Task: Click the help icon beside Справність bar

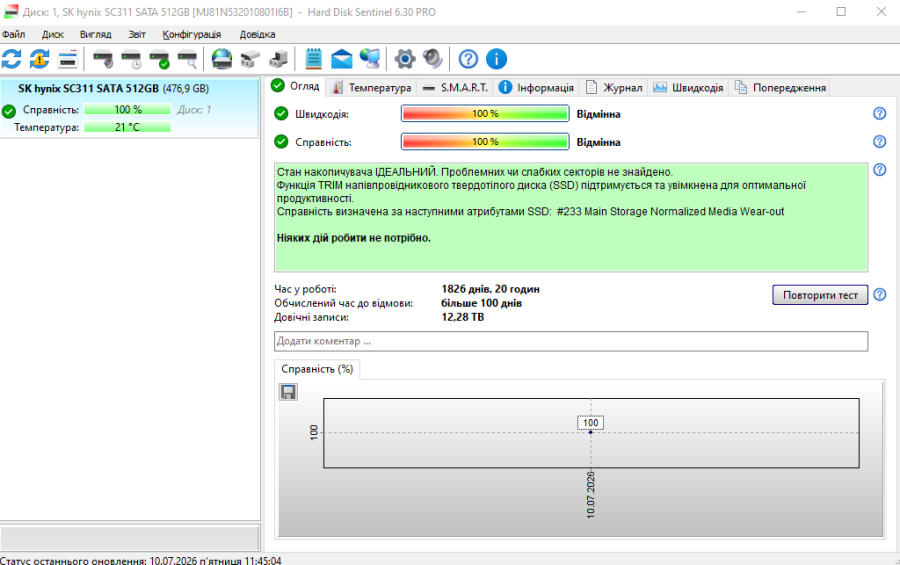Action: click(879, 141)
